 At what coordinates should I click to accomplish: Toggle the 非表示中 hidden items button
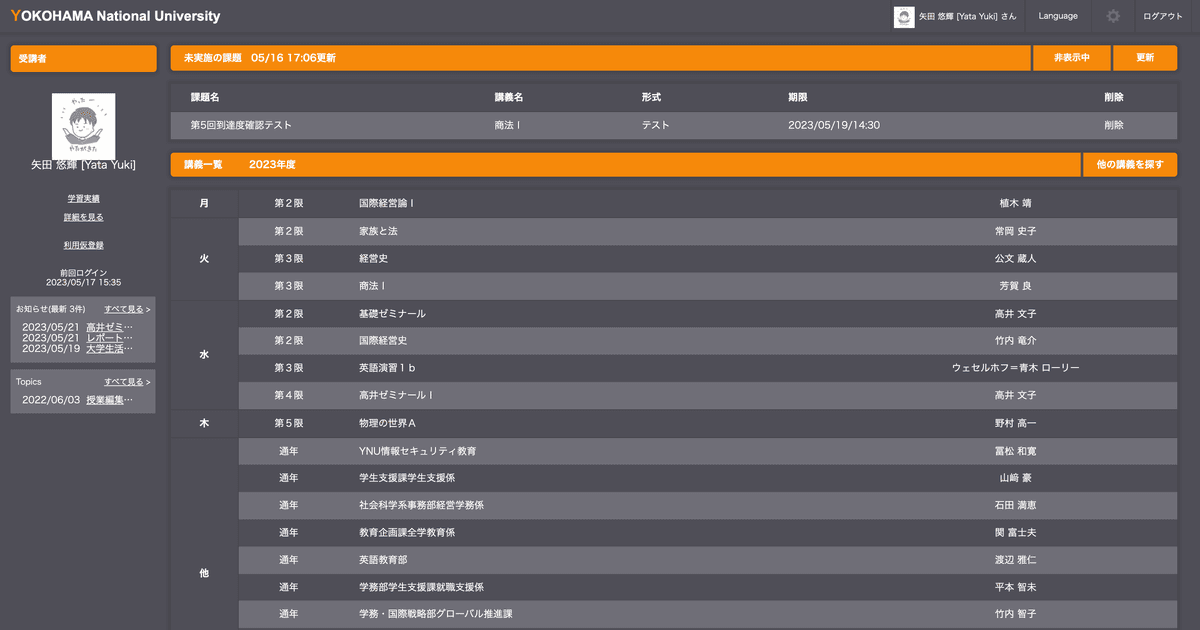[1071, 58]
